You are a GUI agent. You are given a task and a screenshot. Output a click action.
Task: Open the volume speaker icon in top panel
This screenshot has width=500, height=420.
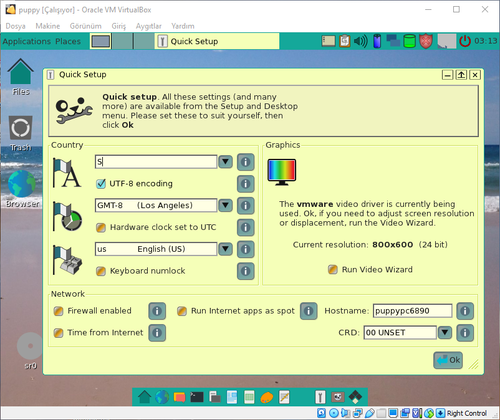point(361,41)
